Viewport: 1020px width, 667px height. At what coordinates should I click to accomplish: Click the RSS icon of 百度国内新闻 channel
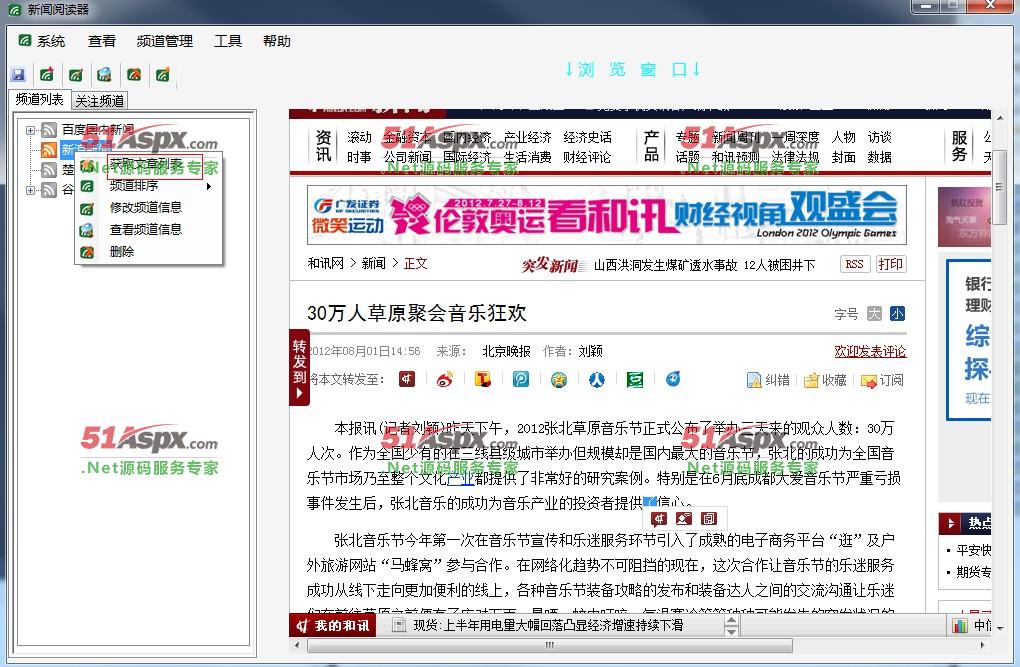coord(49,130)
